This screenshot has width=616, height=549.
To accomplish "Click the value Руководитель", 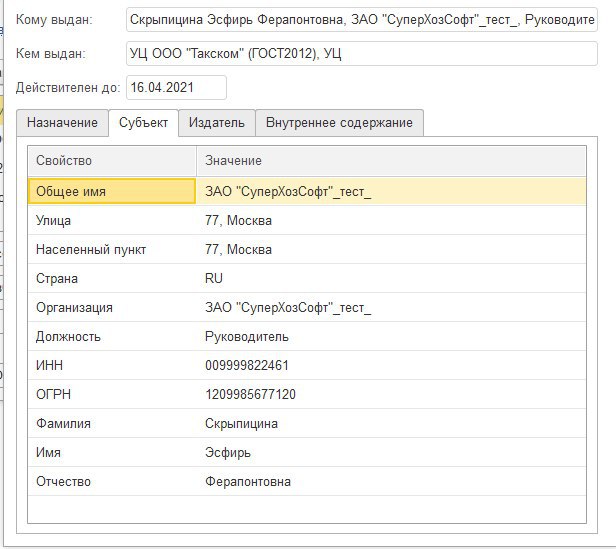I will [x=247, y=337].
